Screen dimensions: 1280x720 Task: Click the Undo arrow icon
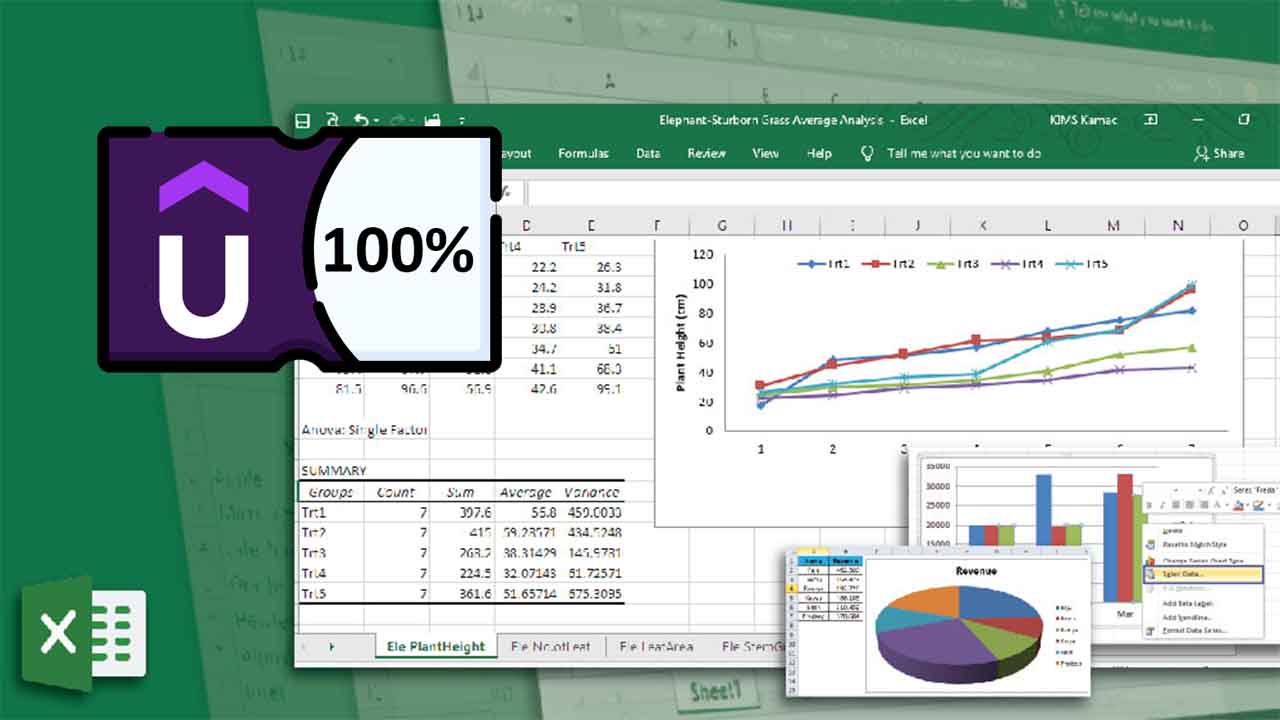coord(360,121)
